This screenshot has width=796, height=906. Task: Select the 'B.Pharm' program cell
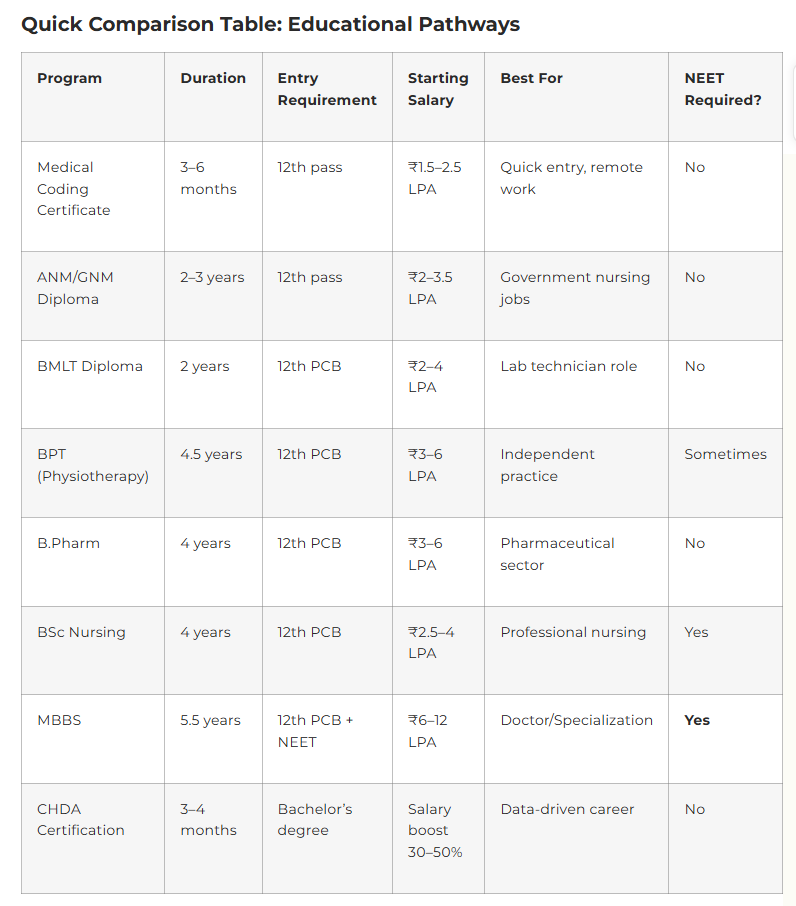click(x=68, y=543)
